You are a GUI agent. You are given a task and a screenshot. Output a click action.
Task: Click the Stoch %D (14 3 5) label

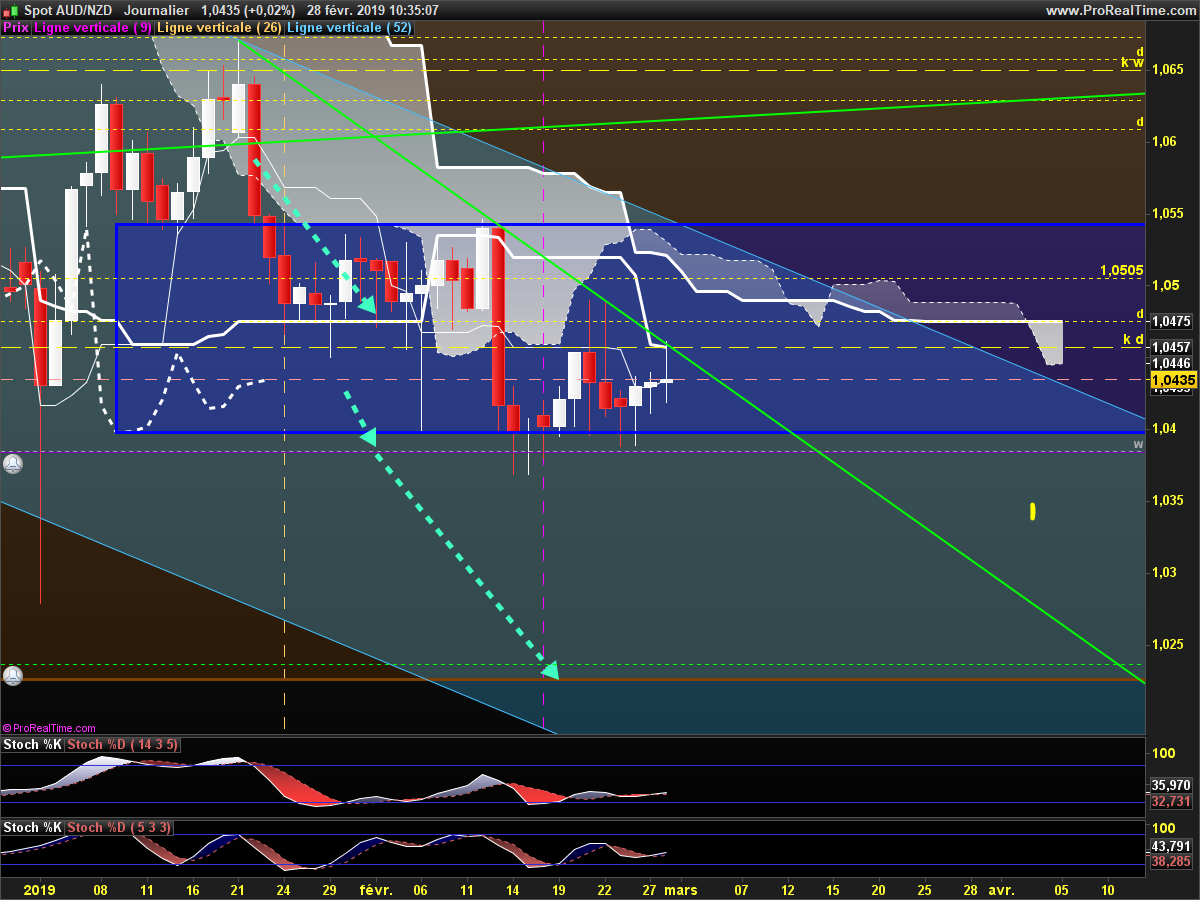(123, 745)
